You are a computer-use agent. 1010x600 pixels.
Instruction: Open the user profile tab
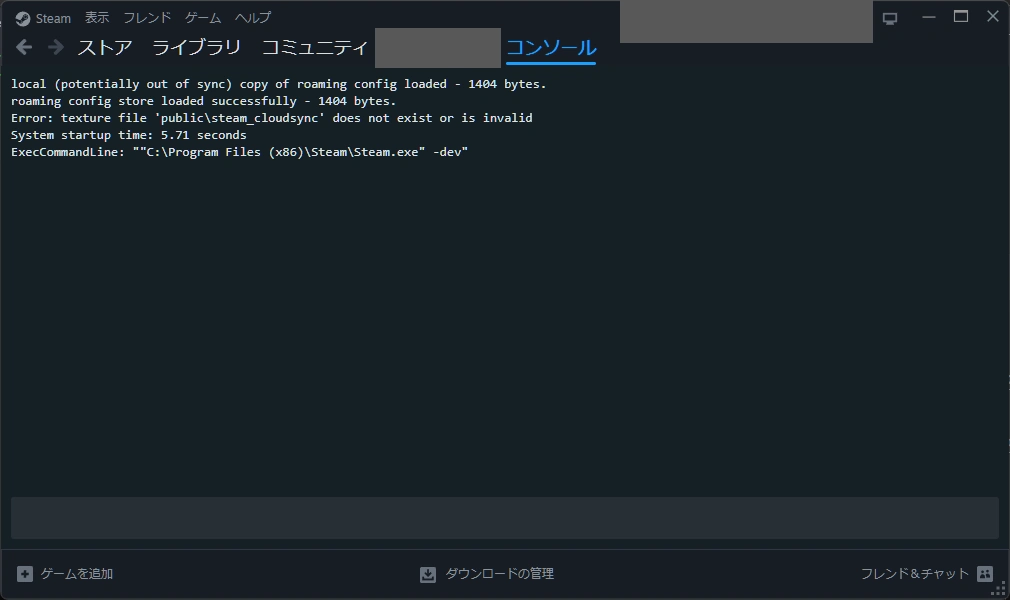pyautogui.click(x=437, y=46)
